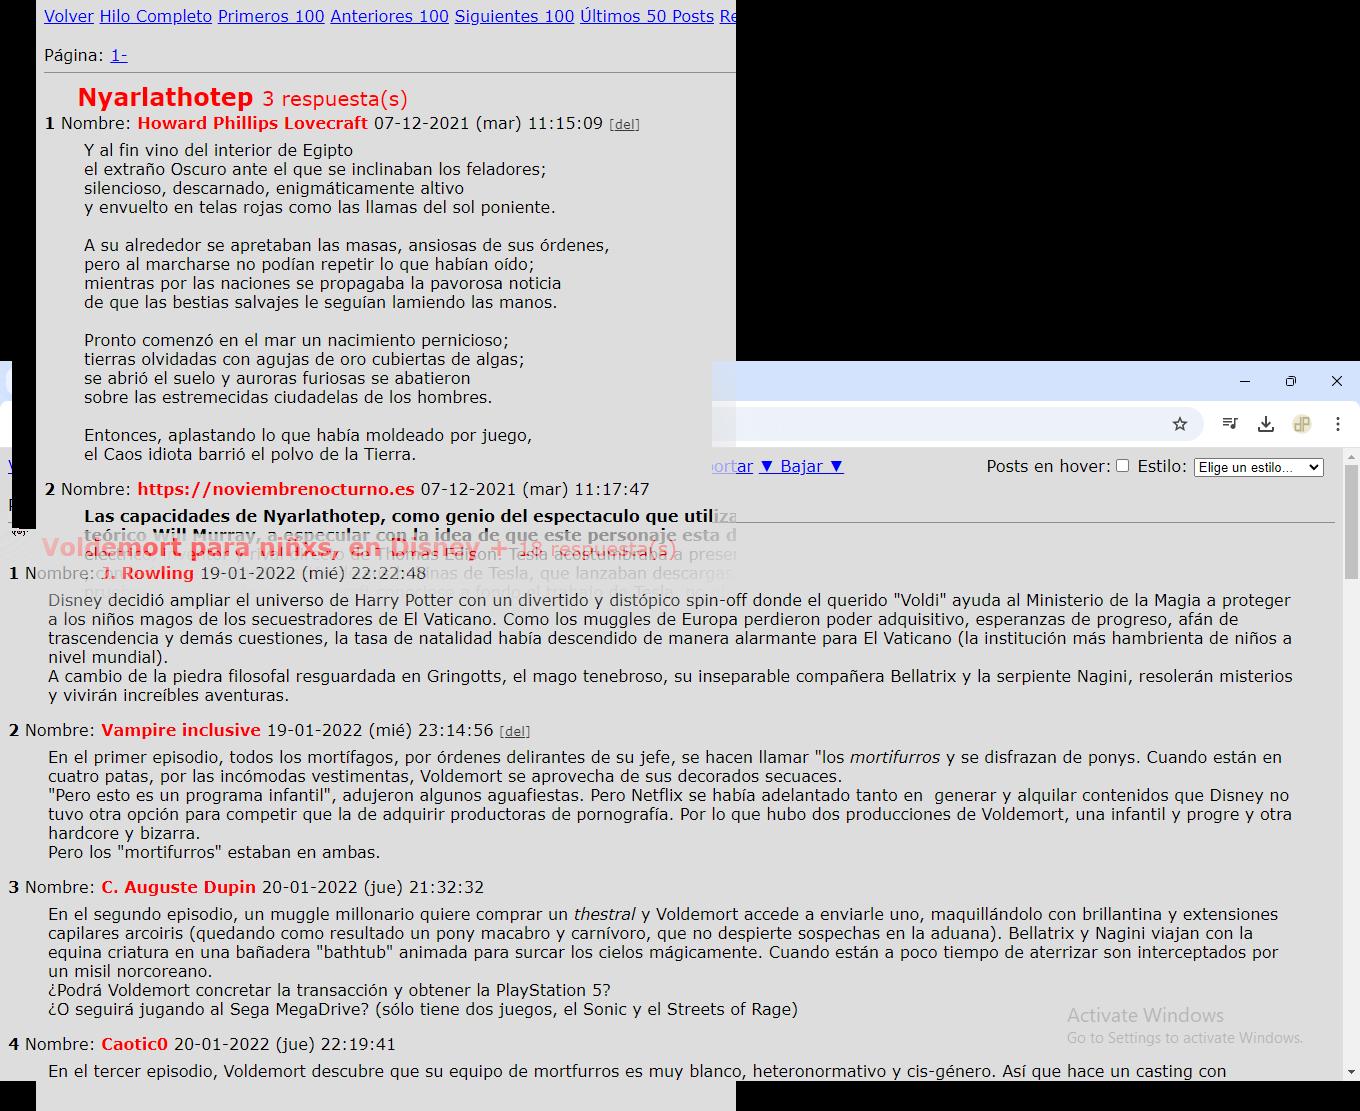Go to 'Primeros 100' posts
The width and height of the screenshot is (1360, 1111).
[x=271, y=16]
